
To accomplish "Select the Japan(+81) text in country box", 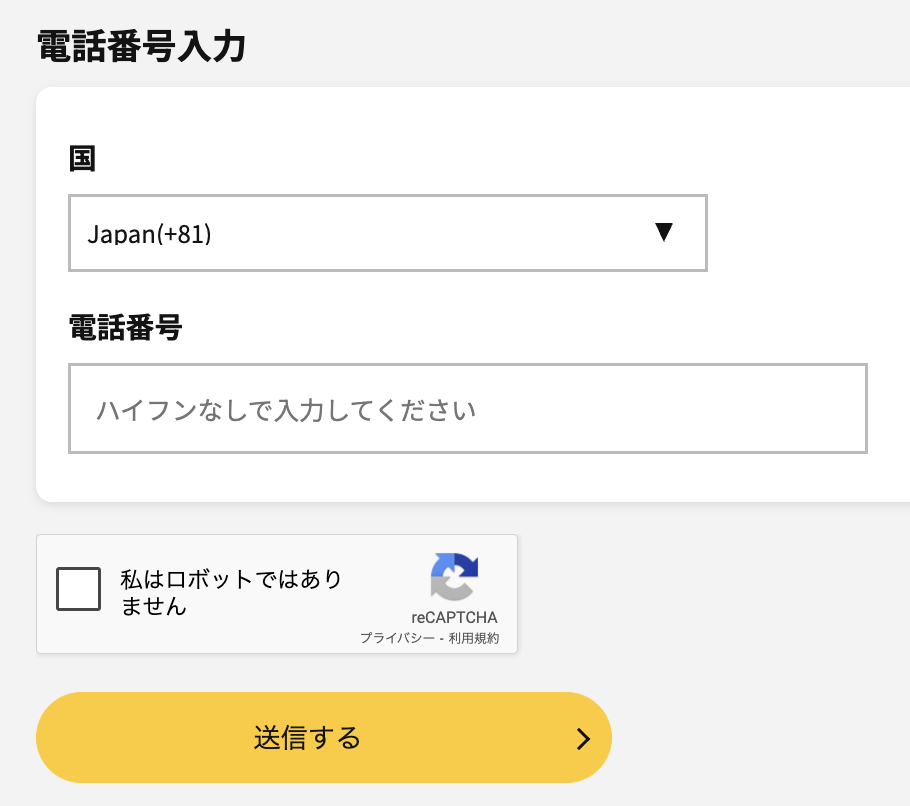I will coord(149,234).
